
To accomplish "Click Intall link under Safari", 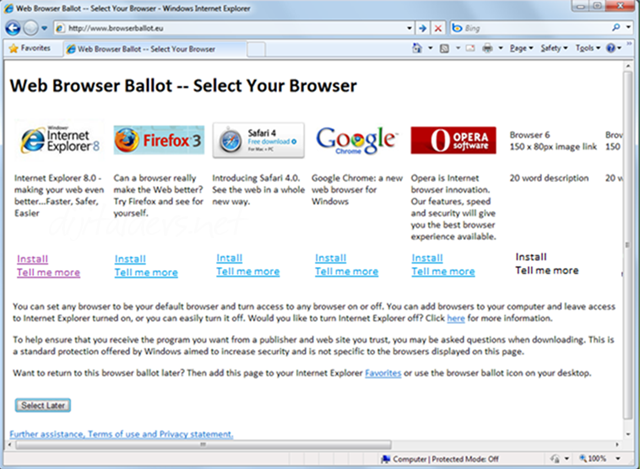I will (x=229, y=258).
